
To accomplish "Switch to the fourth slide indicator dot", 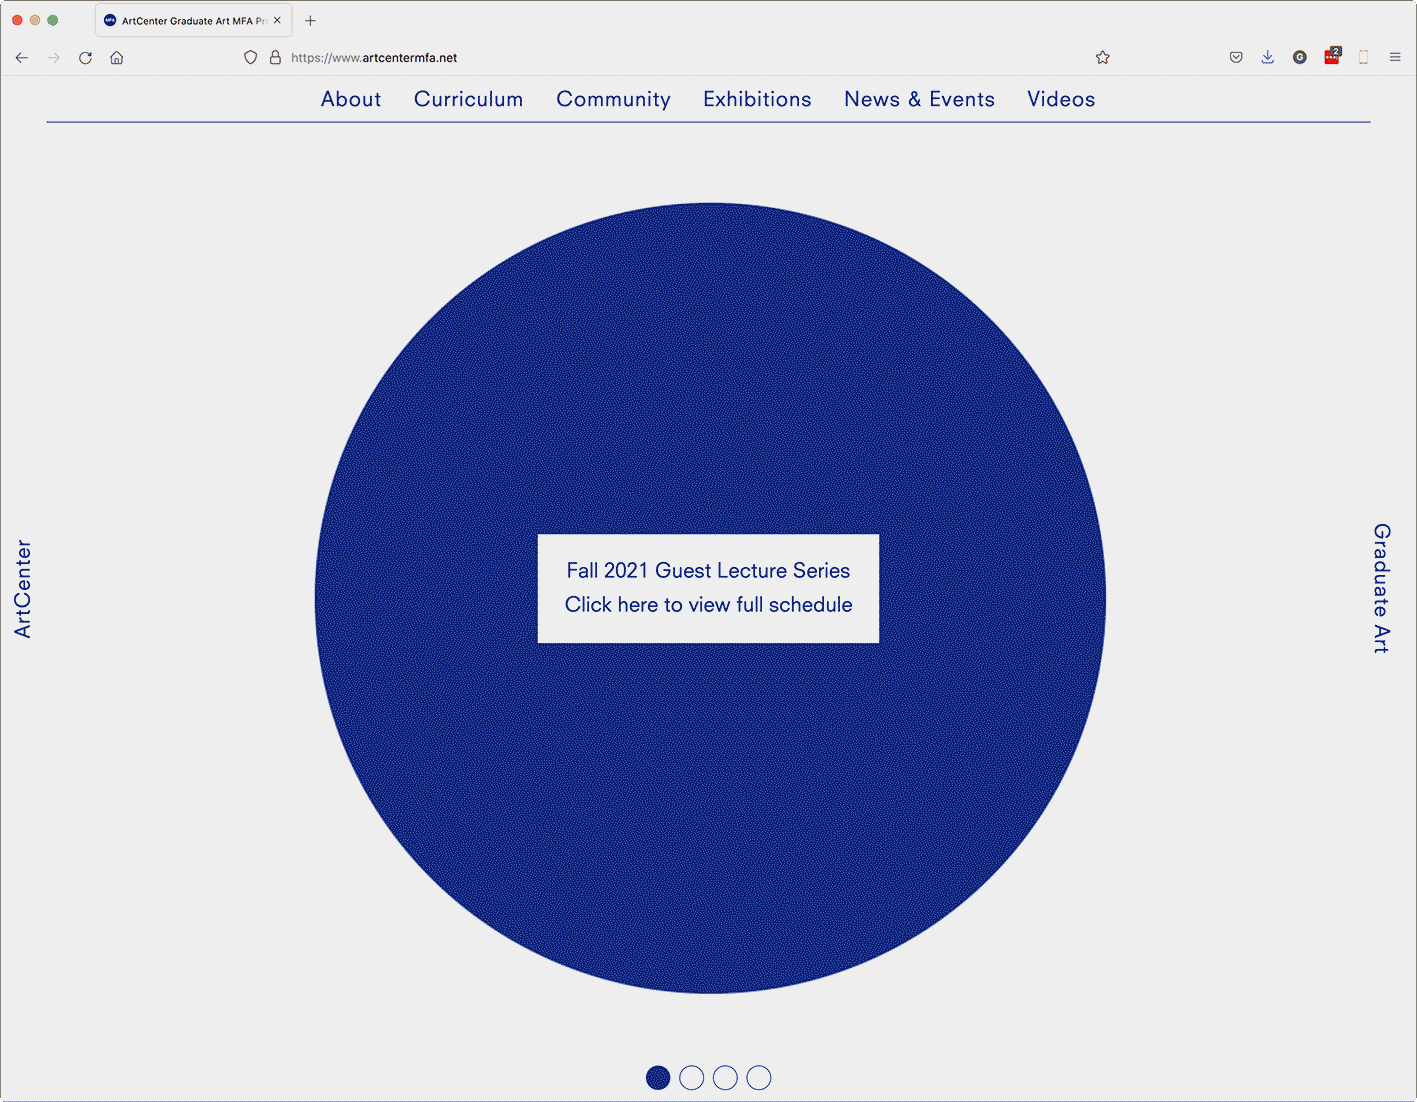I will (759, 1078).
